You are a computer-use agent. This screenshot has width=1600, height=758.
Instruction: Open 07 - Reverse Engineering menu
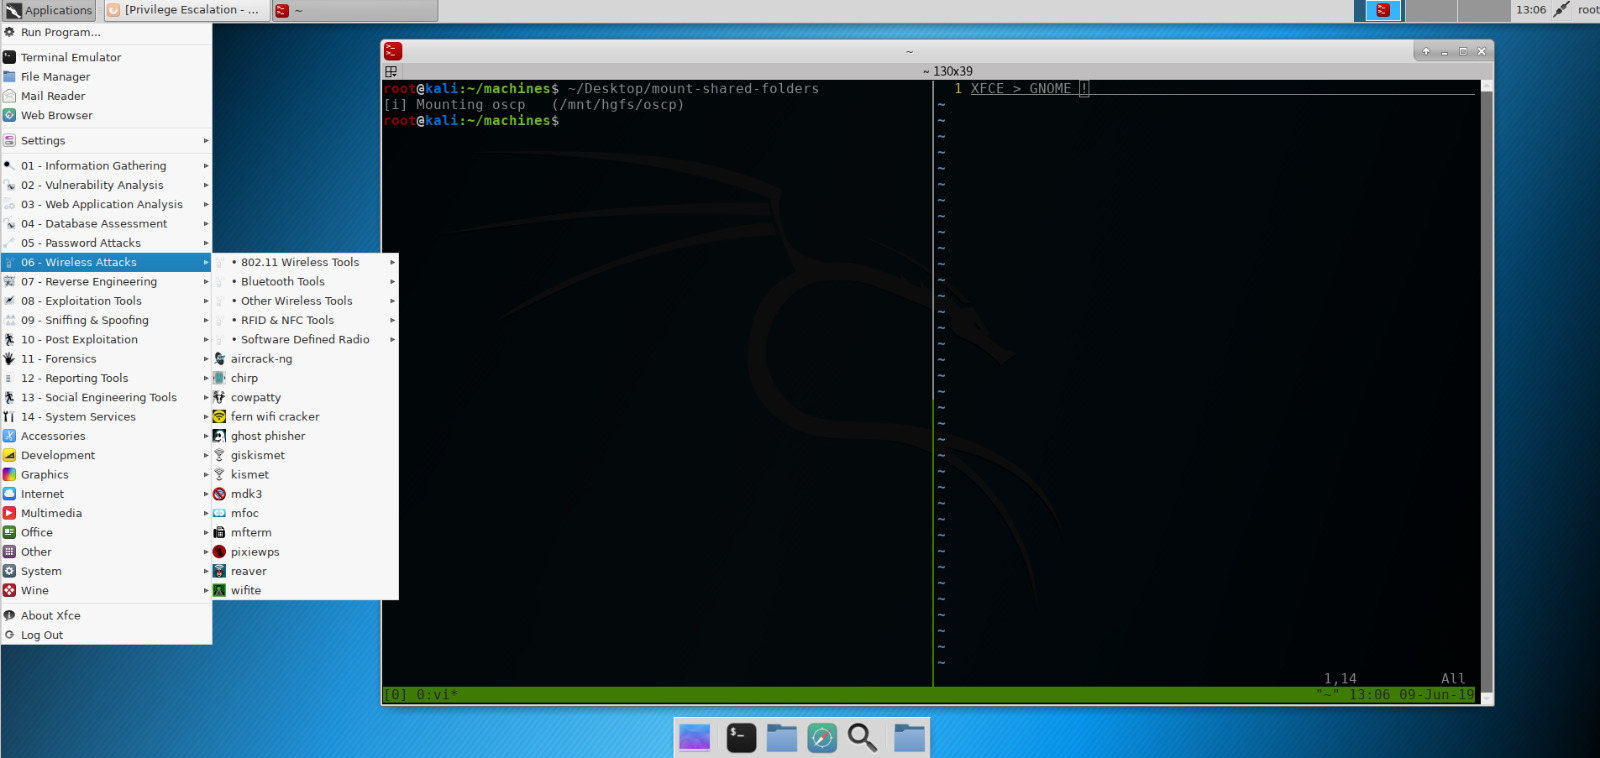coord(106,282)
